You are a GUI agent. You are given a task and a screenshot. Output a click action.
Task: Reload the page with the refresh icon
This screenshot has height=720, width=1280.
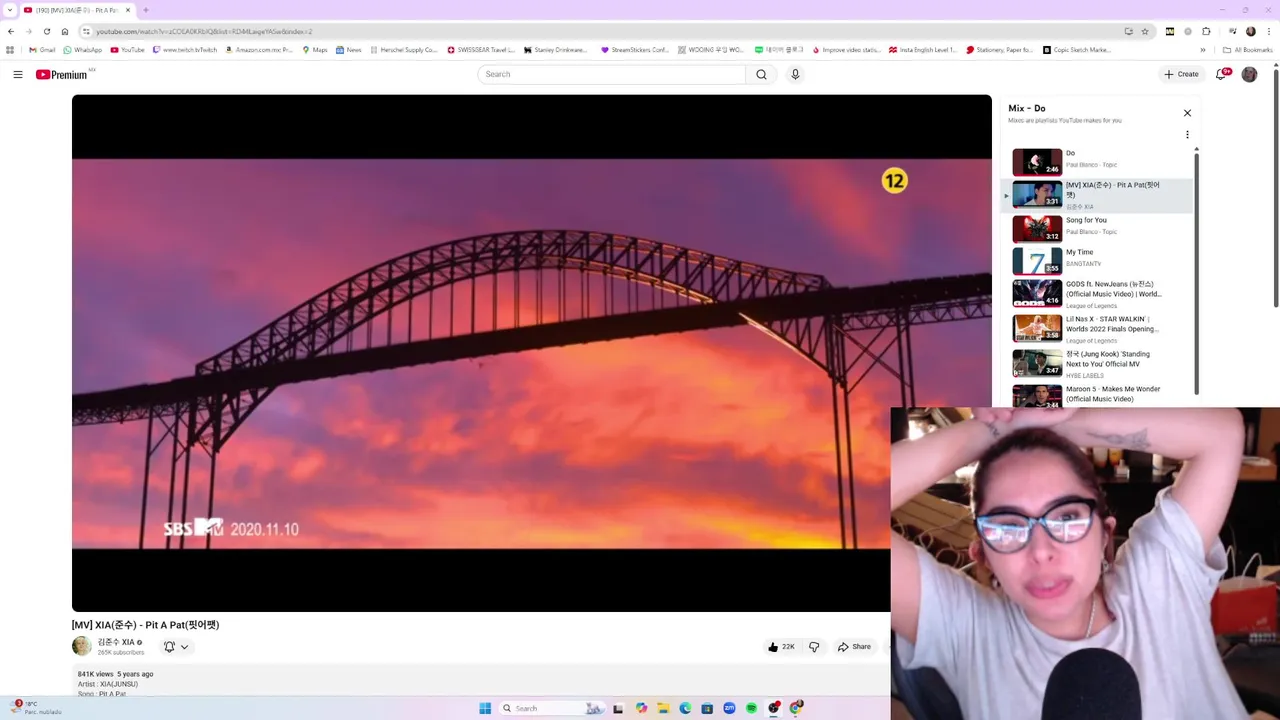point(46,31)
